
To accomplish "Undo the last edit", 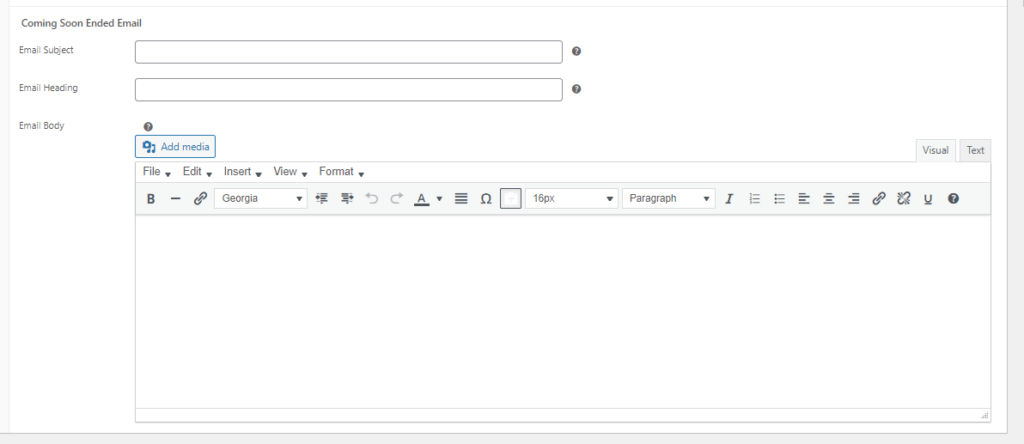I will tap(372, 198).
